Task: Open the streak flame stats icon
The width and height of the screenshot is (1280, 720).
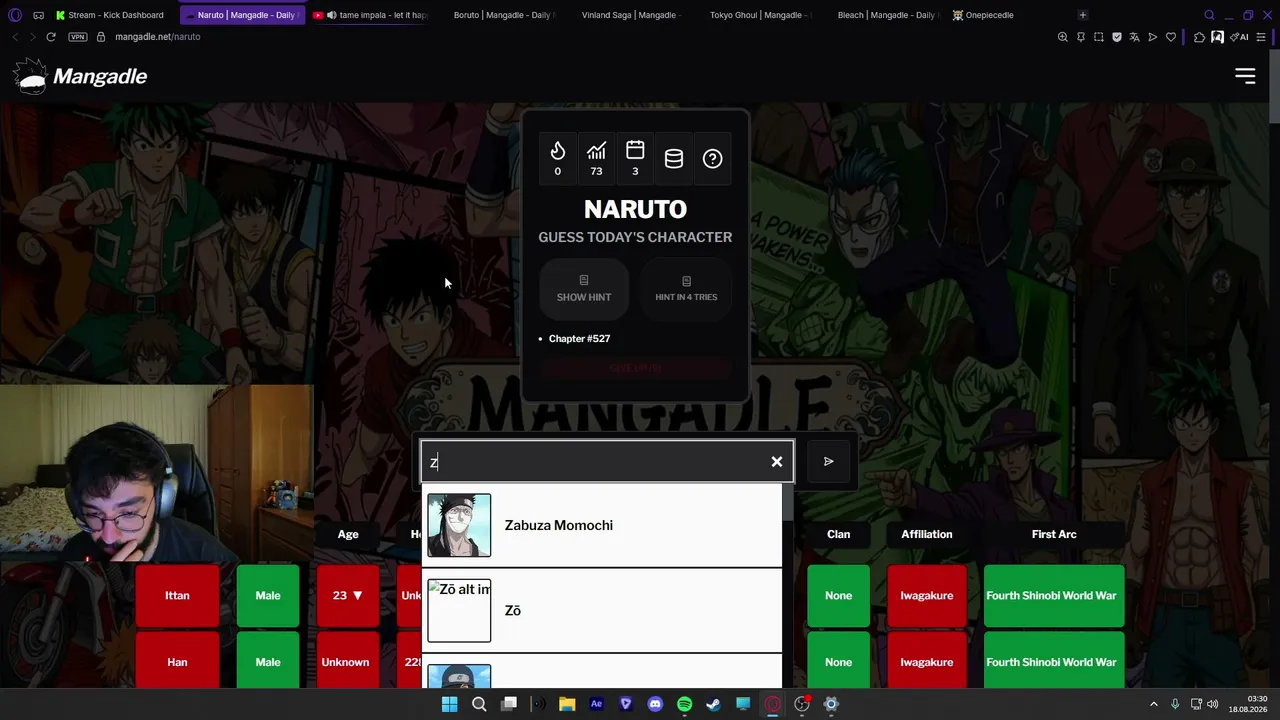Action: tap(558, 158)
